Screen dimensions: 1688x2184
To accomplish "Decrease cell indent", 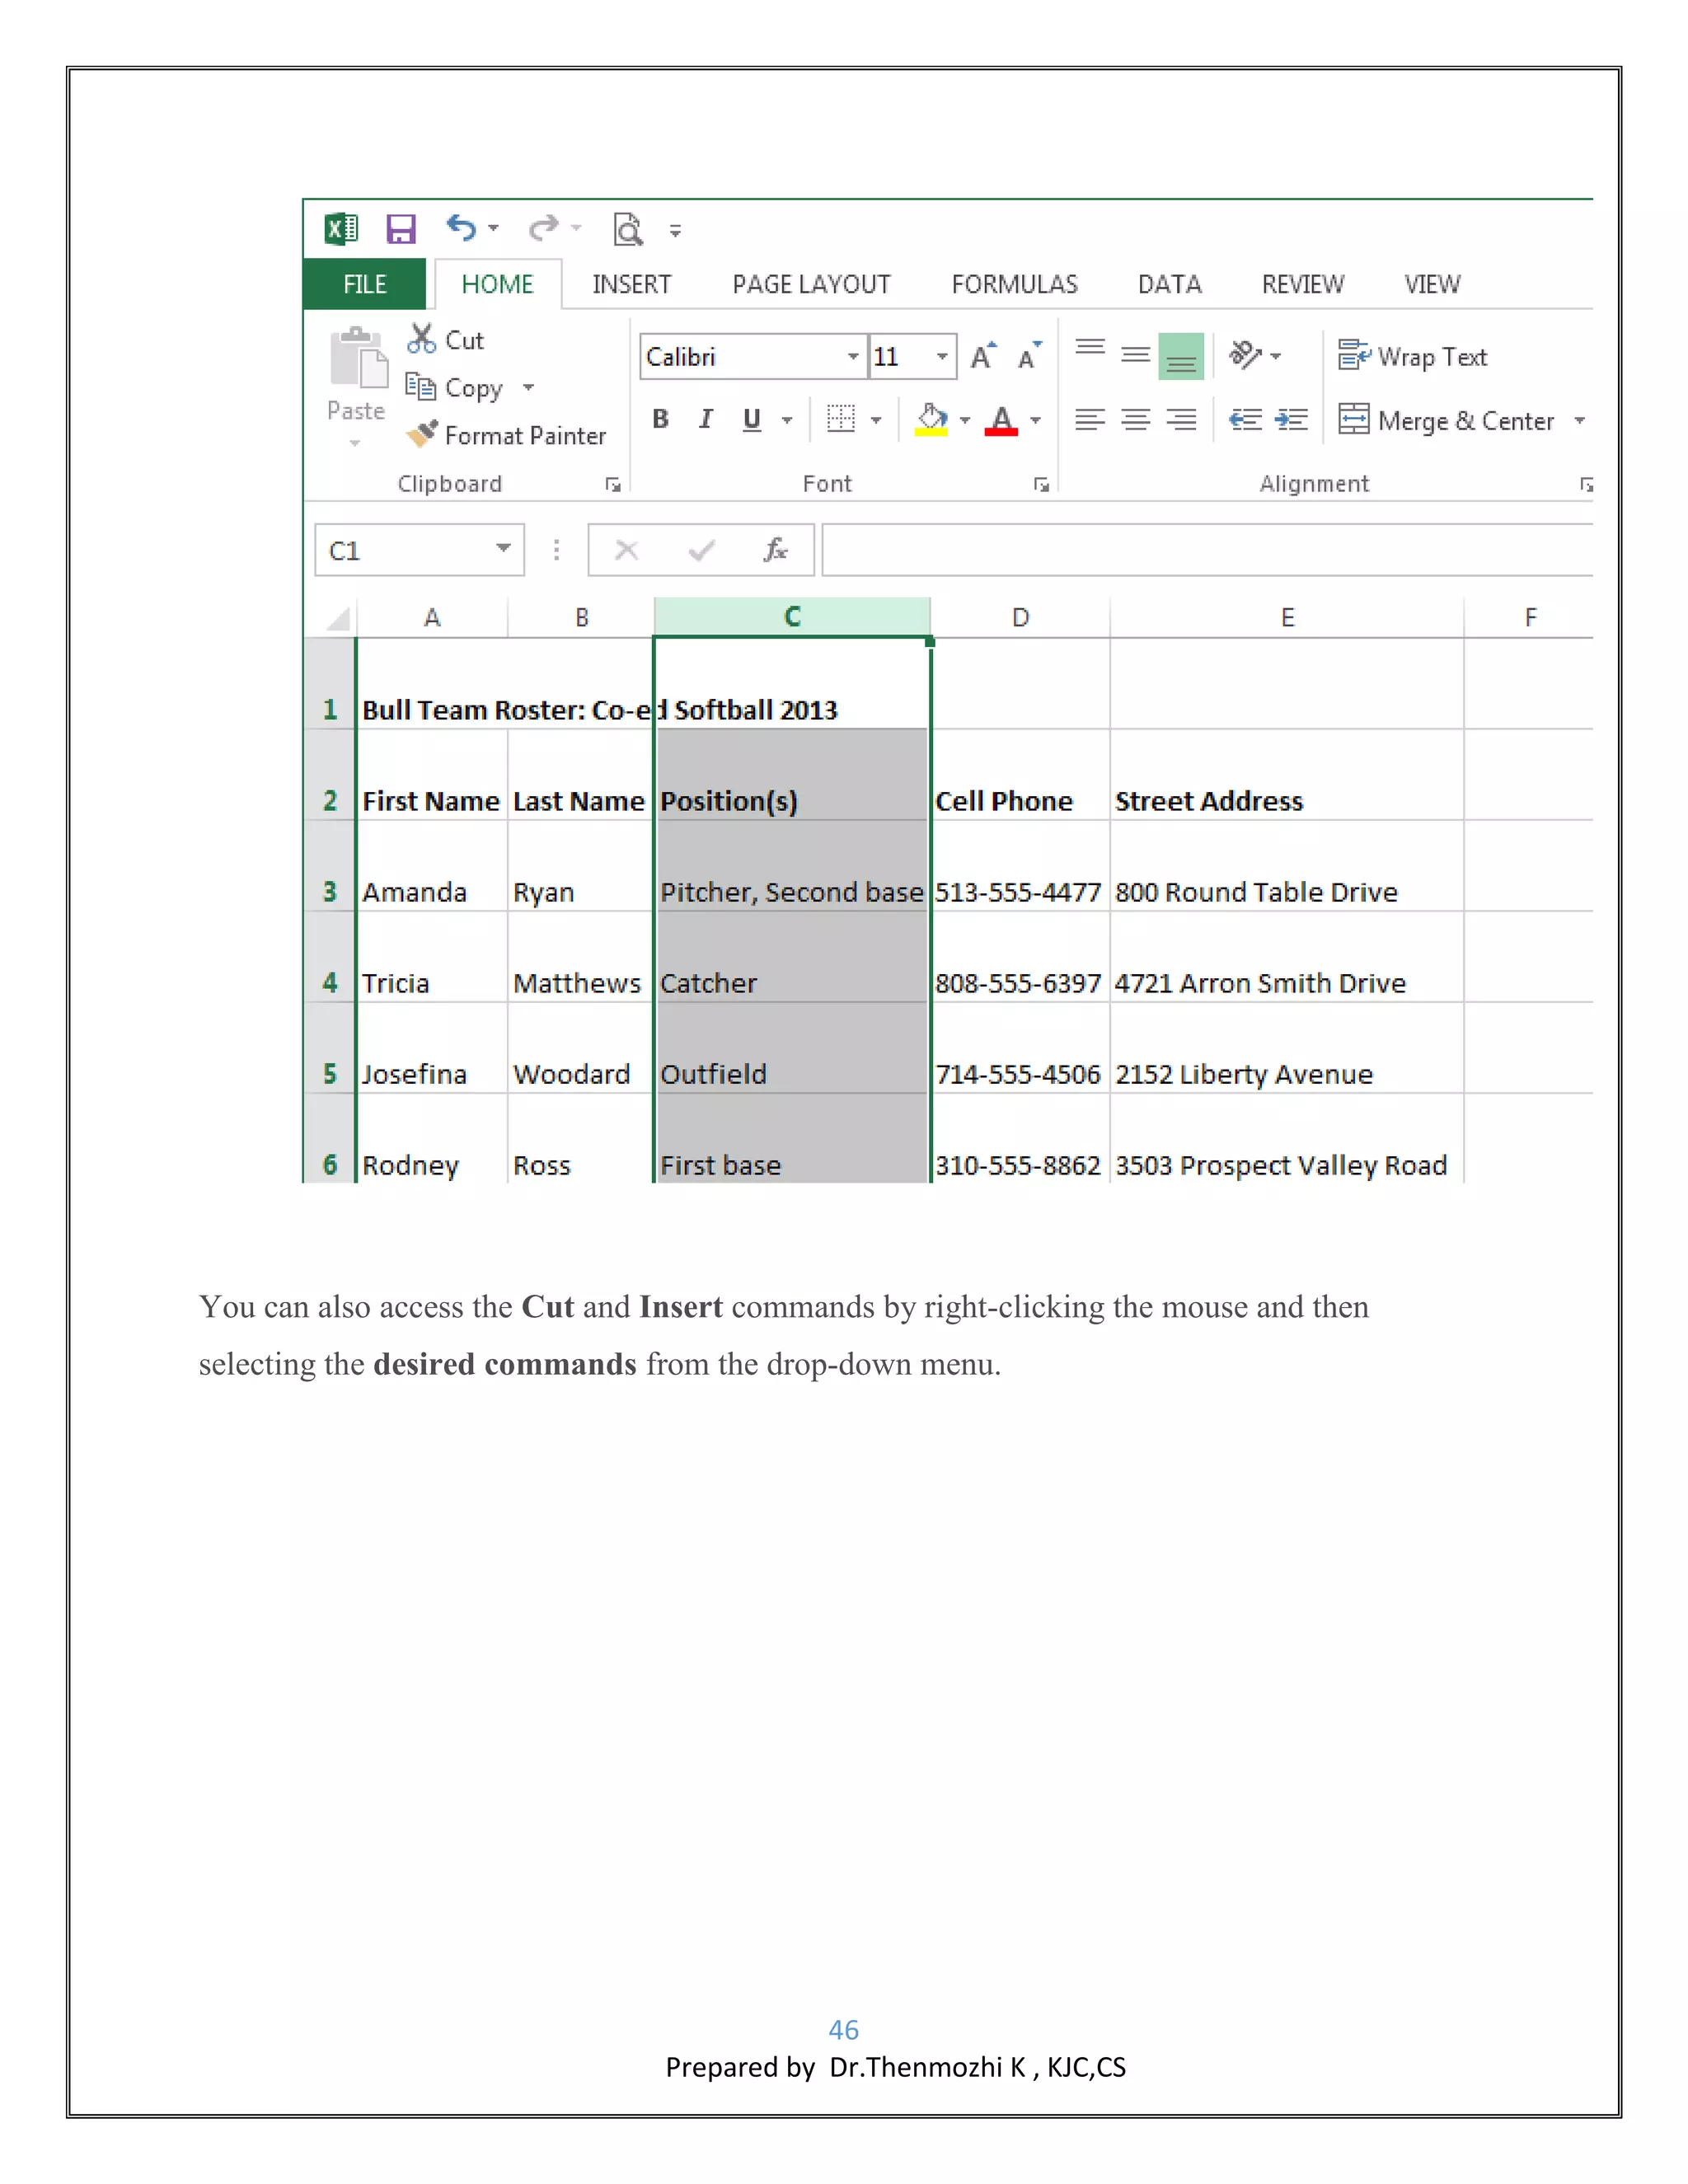I will [x=1245, y=419].
